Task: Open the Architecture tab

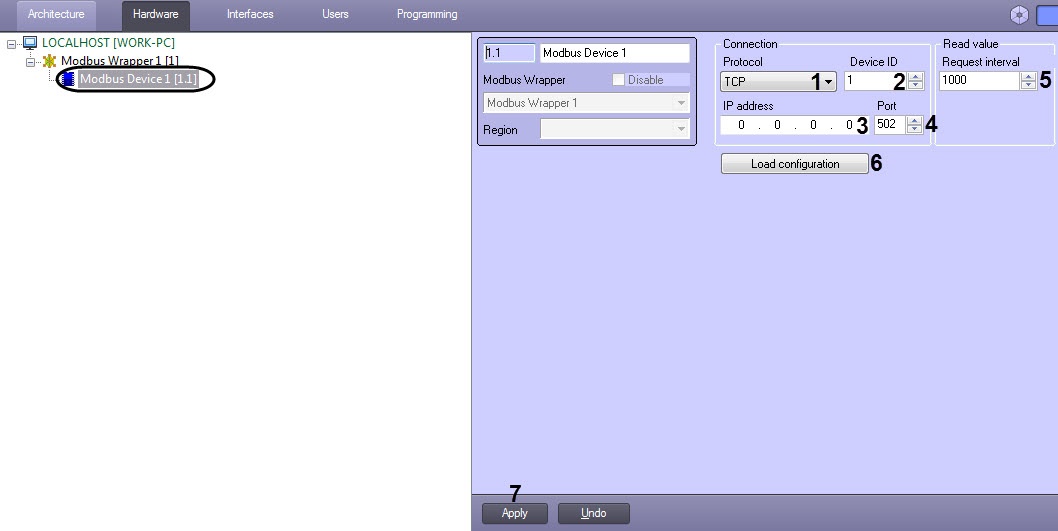Action: [x=56, y=14]
